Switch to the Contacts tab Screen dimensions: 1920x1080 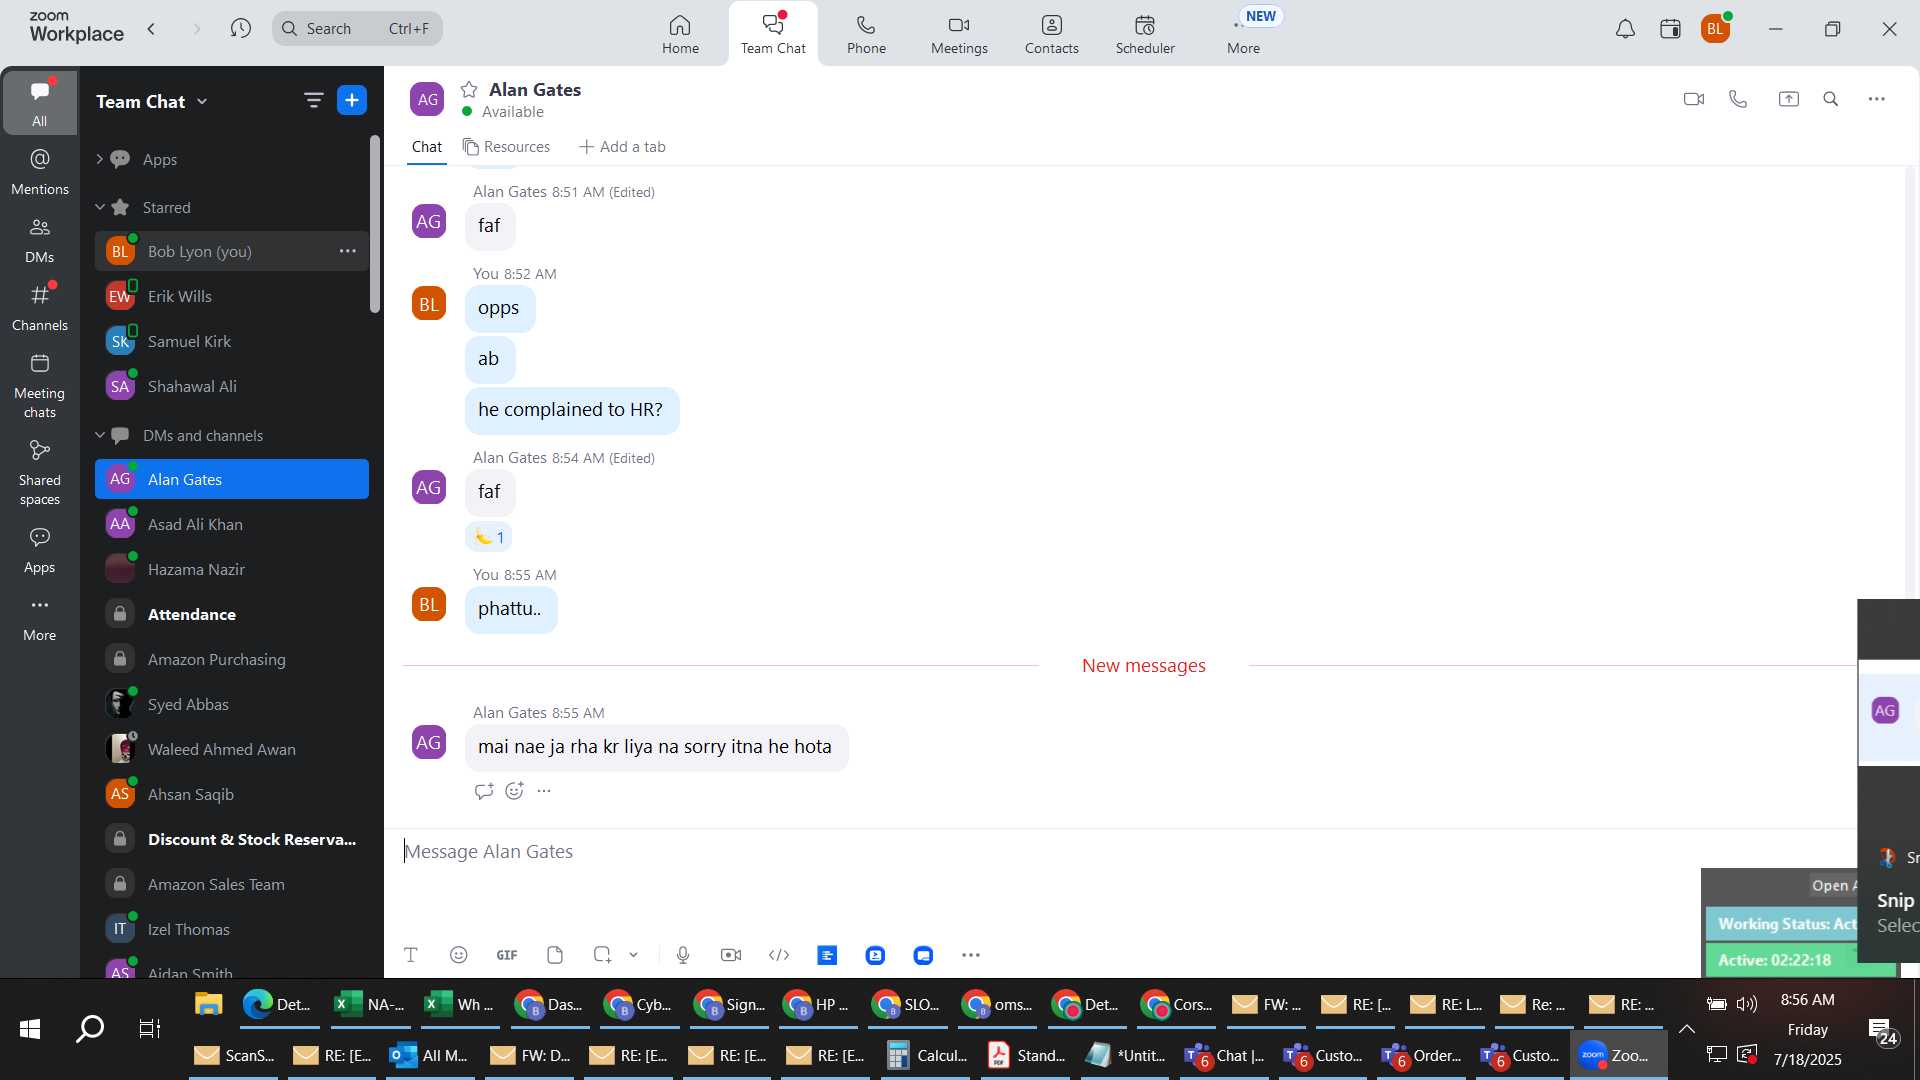click(x=1051, y=34)
